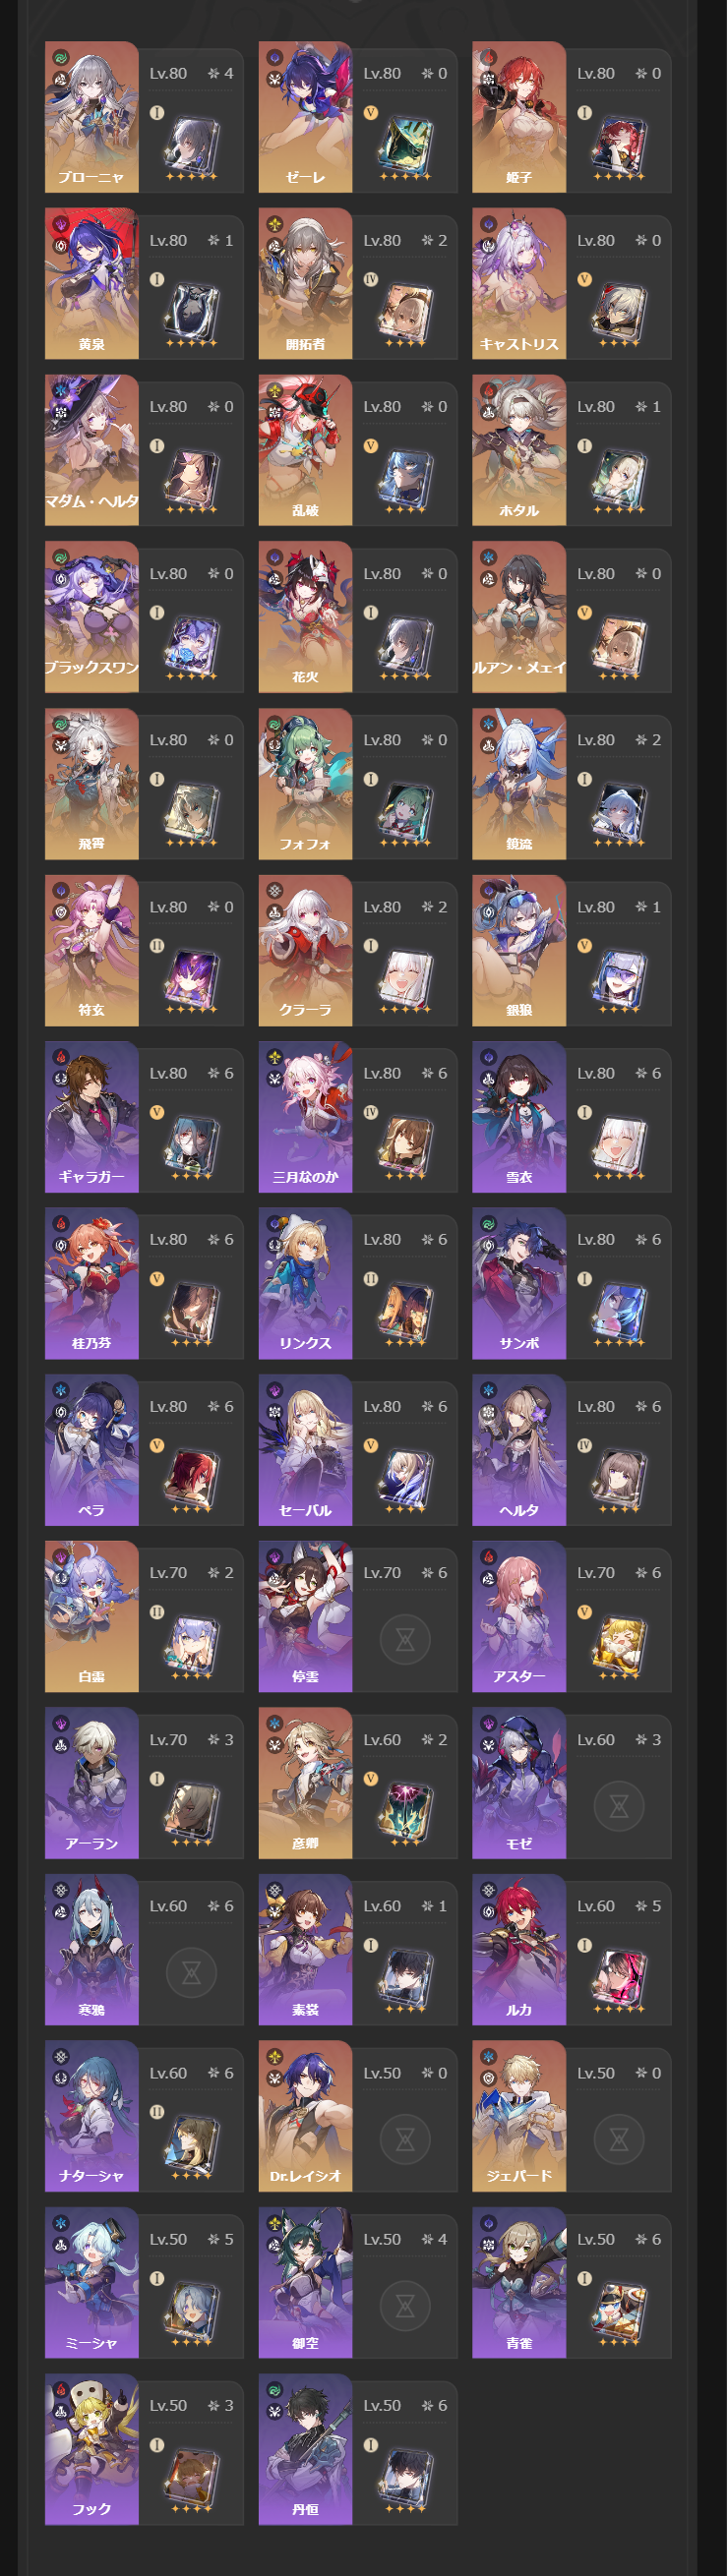Viewport: 728px width, 2576px height.
Task: View 銀狼's light cone icon
Action: (x=619, y=978)
